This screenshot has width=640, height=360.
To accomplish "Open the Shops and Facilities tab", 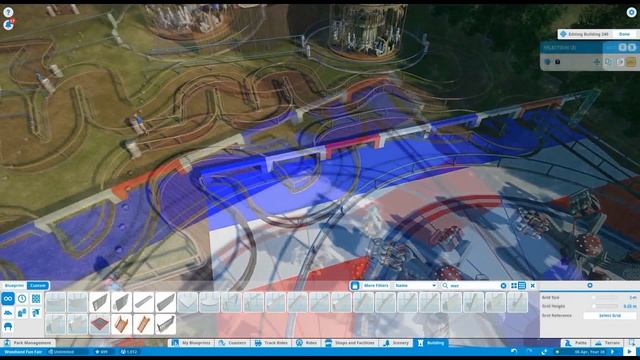I will [x=350, y=343].
